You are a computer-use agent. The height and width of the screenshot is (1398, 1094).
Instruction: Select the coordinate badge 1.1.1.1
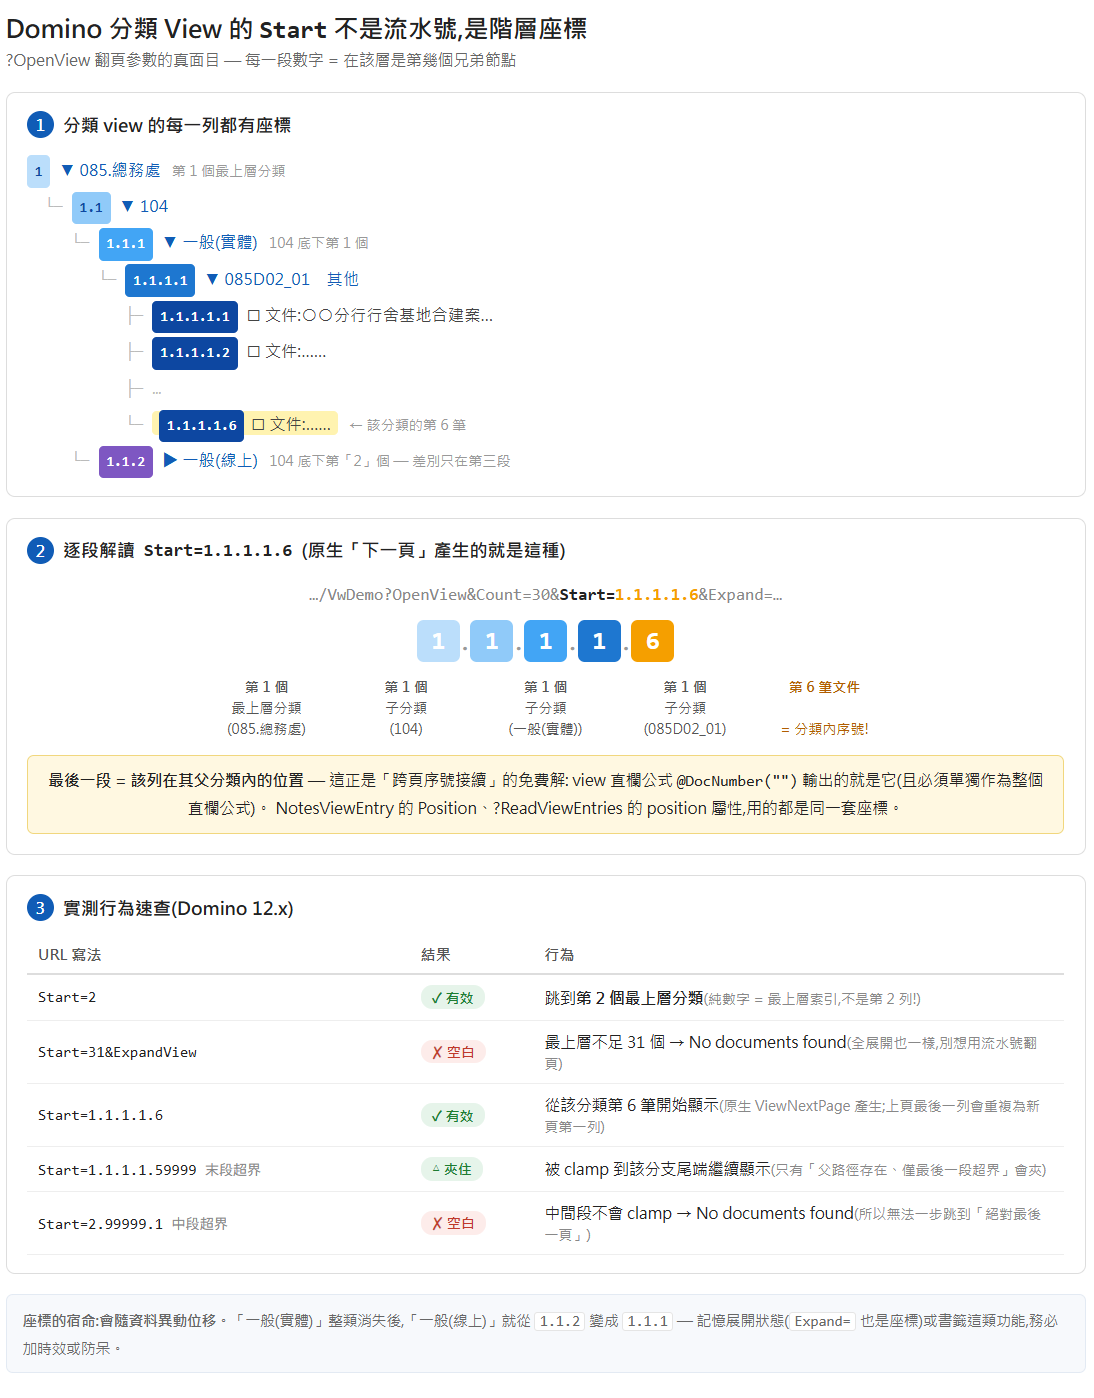(x=160, y=280)
